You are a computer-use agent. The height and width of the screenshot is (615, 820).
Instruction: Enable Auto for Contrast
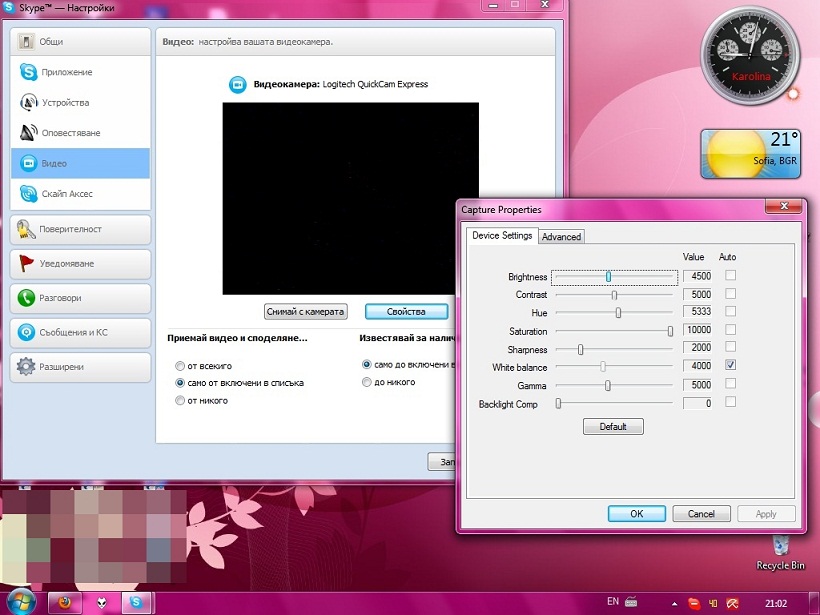pyautogui.click(x=731, y=293)
